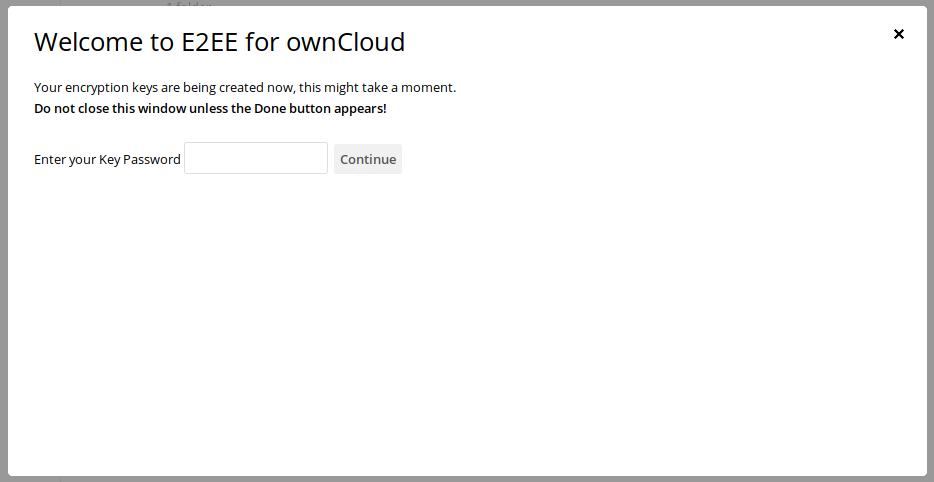Image resolution: width=934 pixels, height=482 pixels.
Task: Click the 'Do not close this window' warning text
Action: [210, 108]
